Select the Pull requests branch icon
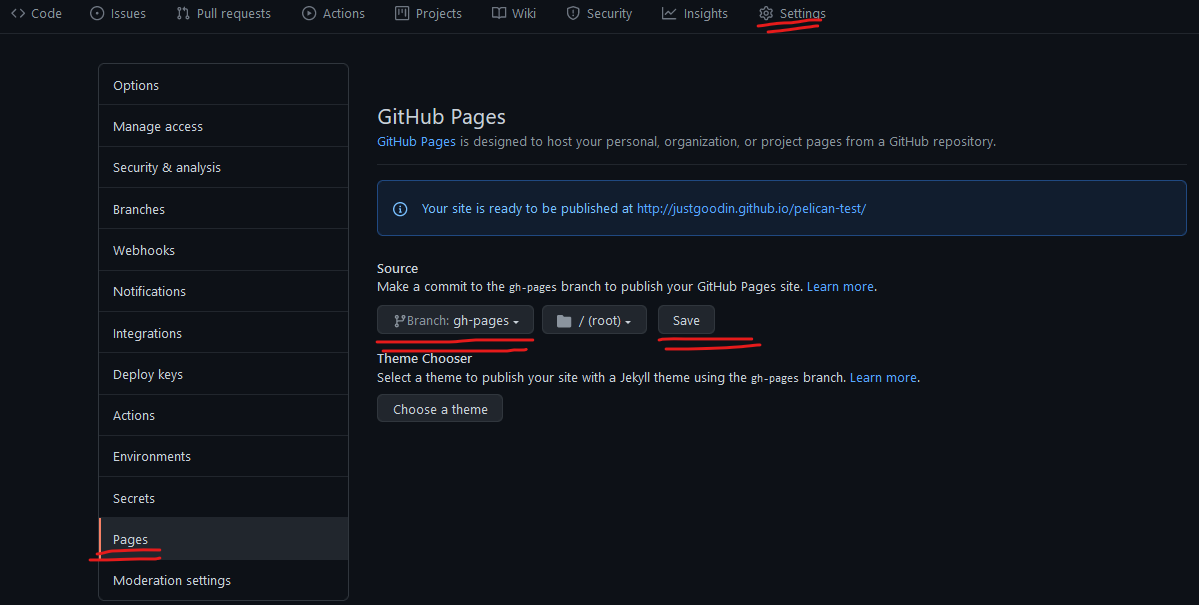Screen dimensions: 1199x605 182,13
